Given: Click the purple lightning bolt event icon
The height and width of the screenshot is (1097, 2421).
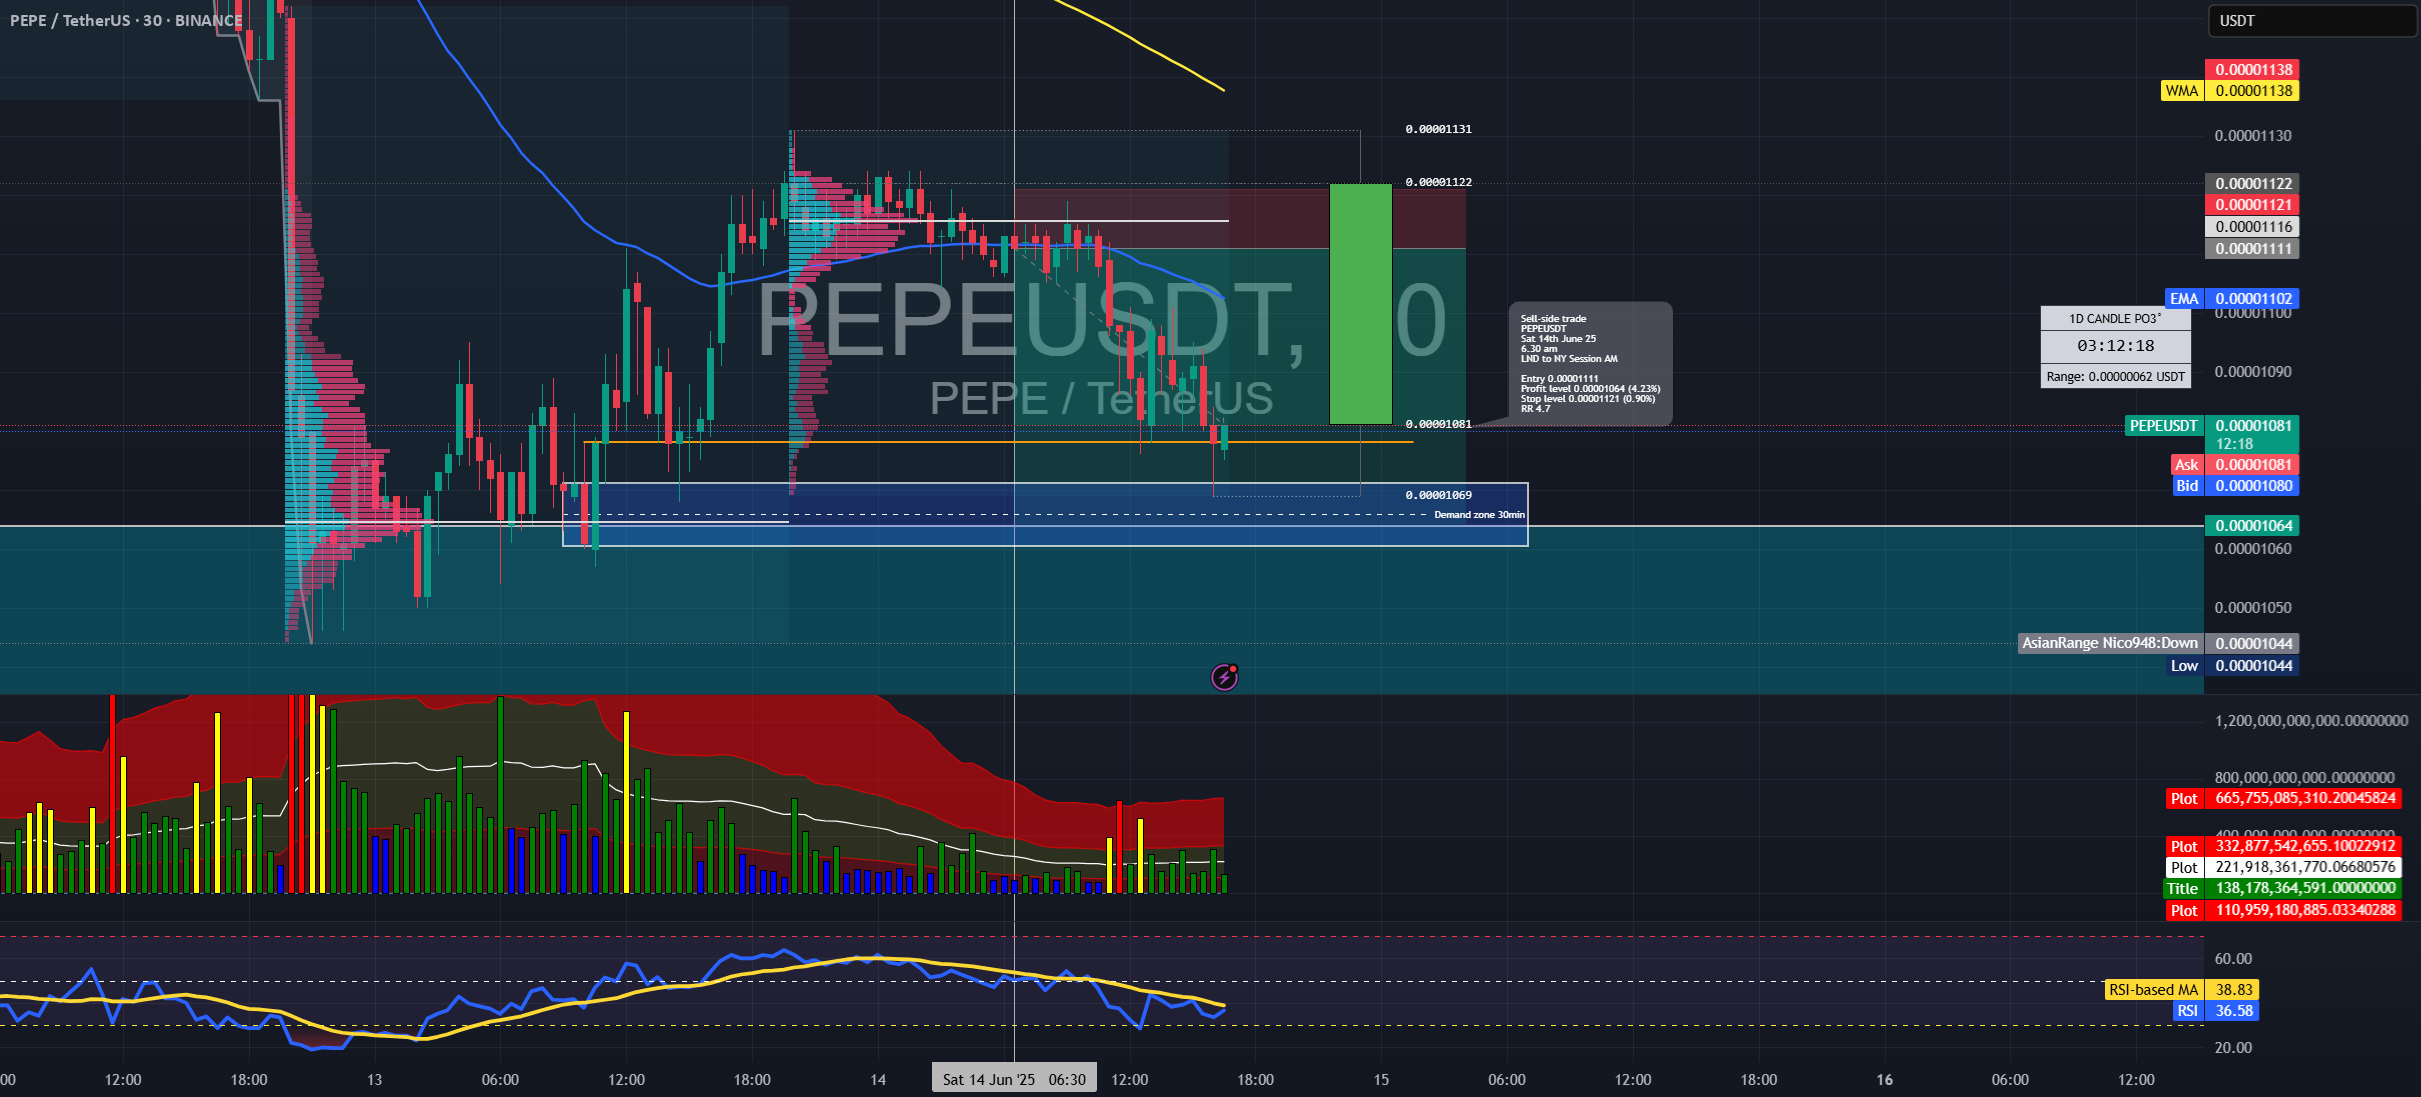Looking at the screenshot, I should [x=1224, y=677].
